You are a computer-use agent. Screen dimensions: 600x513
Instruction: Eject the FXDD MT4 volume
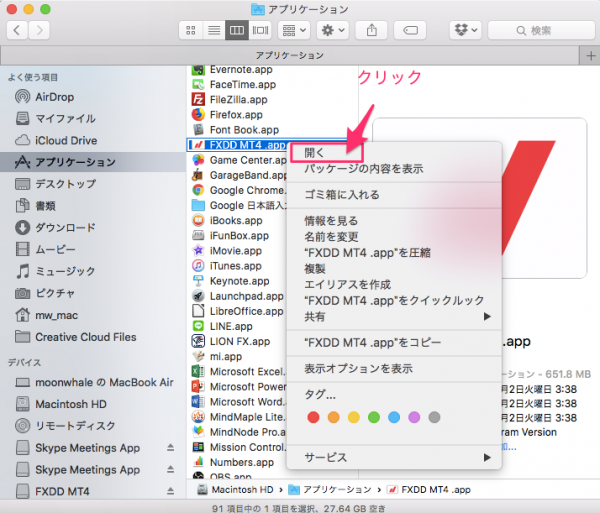(170, 491)
